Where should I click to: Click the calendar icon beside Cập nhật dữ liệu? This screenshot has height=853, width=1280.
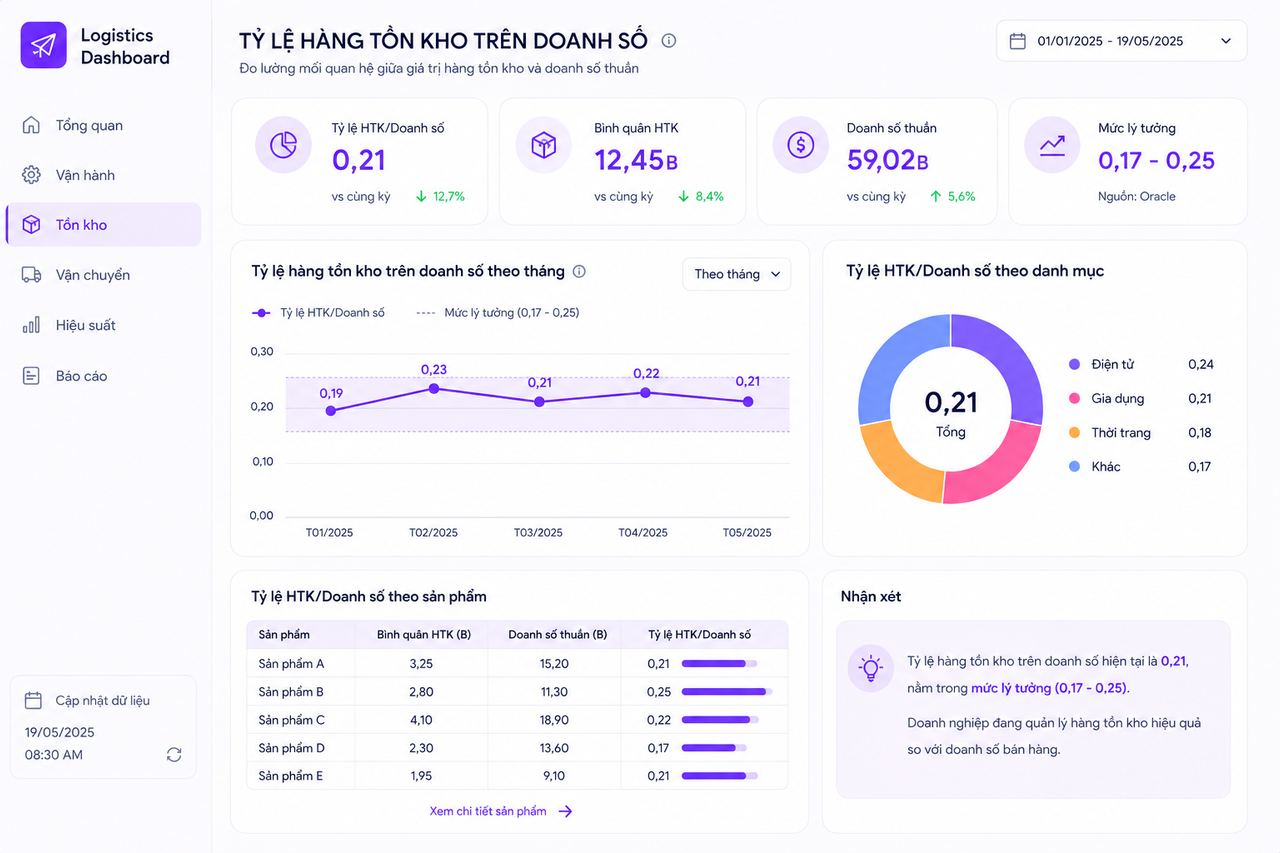pos(33,700)
